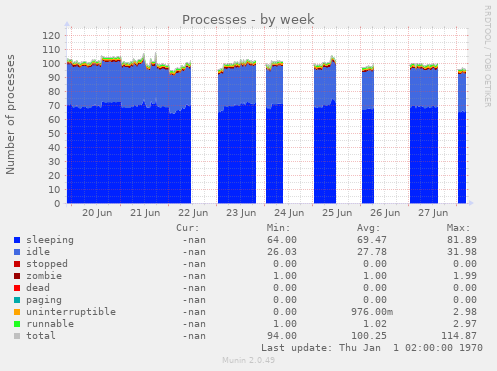
Task: Click the 'Avg:' column header
Action: click(368, 228)
